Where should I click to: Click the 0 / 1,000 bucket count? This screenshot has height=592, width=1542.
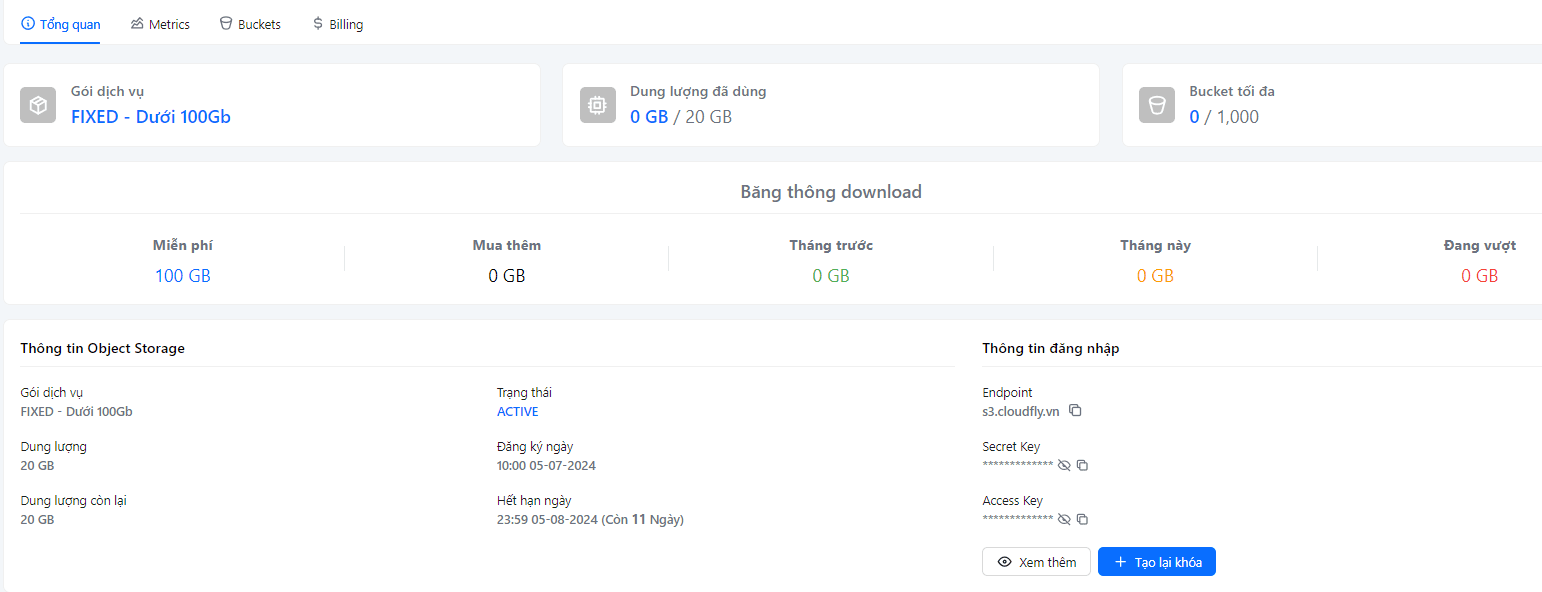coord(1224,117)
